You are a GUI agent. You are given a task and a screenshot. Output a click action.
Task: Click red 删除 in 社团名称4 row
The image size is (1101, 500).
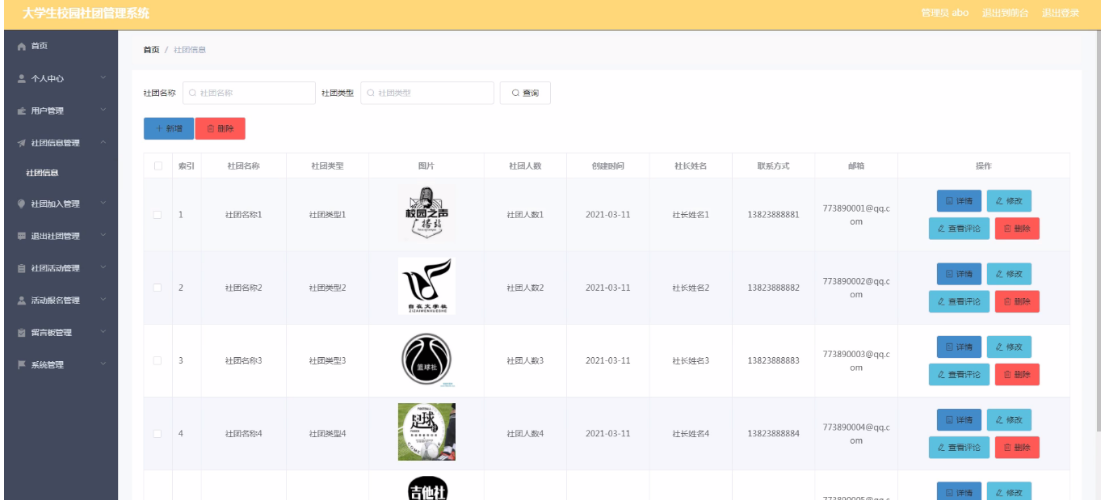(x=1017, y=447)
